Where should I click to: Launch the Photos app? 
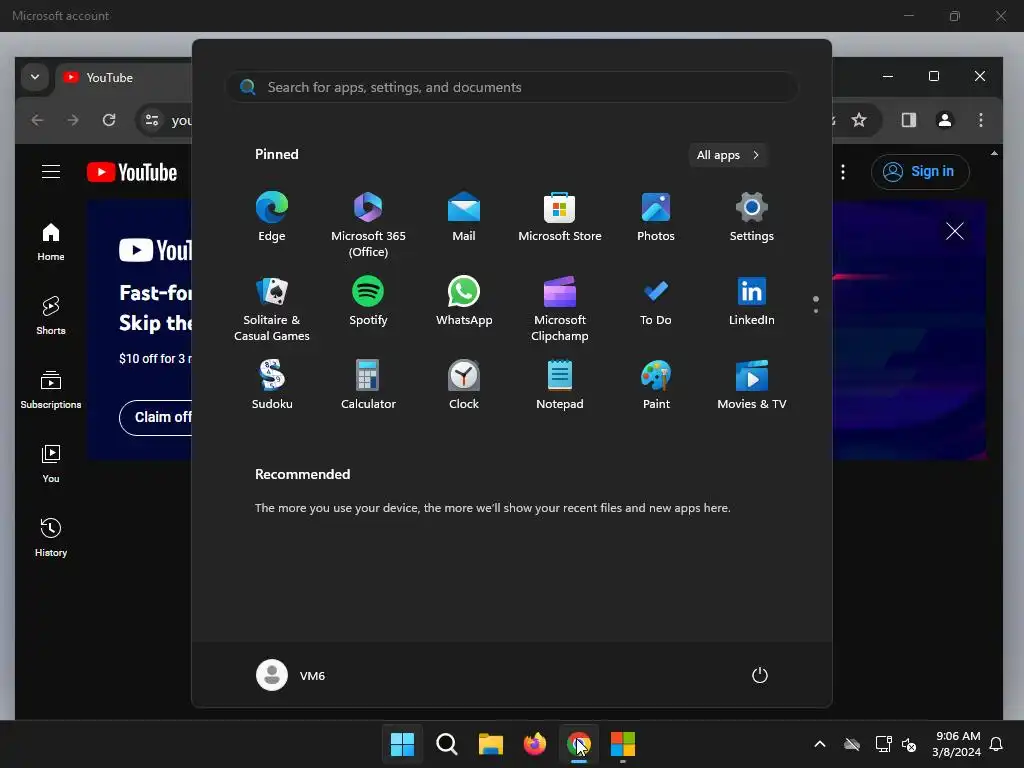click(x=656, y=217)
